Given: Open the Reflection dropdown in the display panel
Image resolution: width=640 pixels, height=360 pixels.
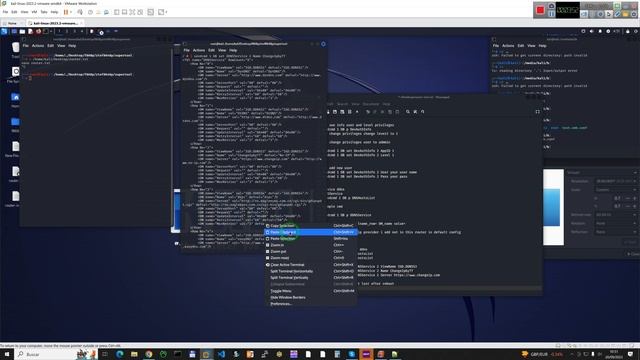Looking at the screenshot, I should pos(616,232).
